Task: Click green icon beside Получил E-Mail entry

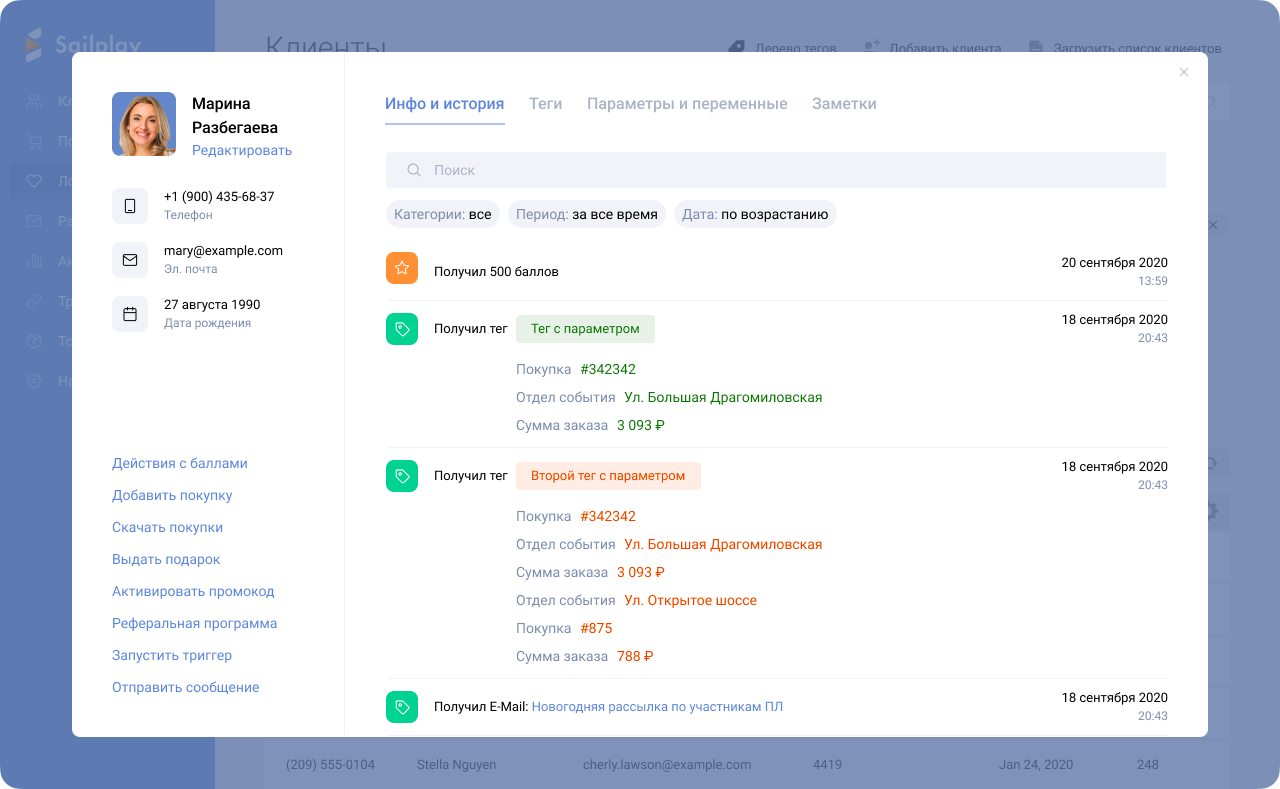Action: pyautogui.click(x=402, y=707)
